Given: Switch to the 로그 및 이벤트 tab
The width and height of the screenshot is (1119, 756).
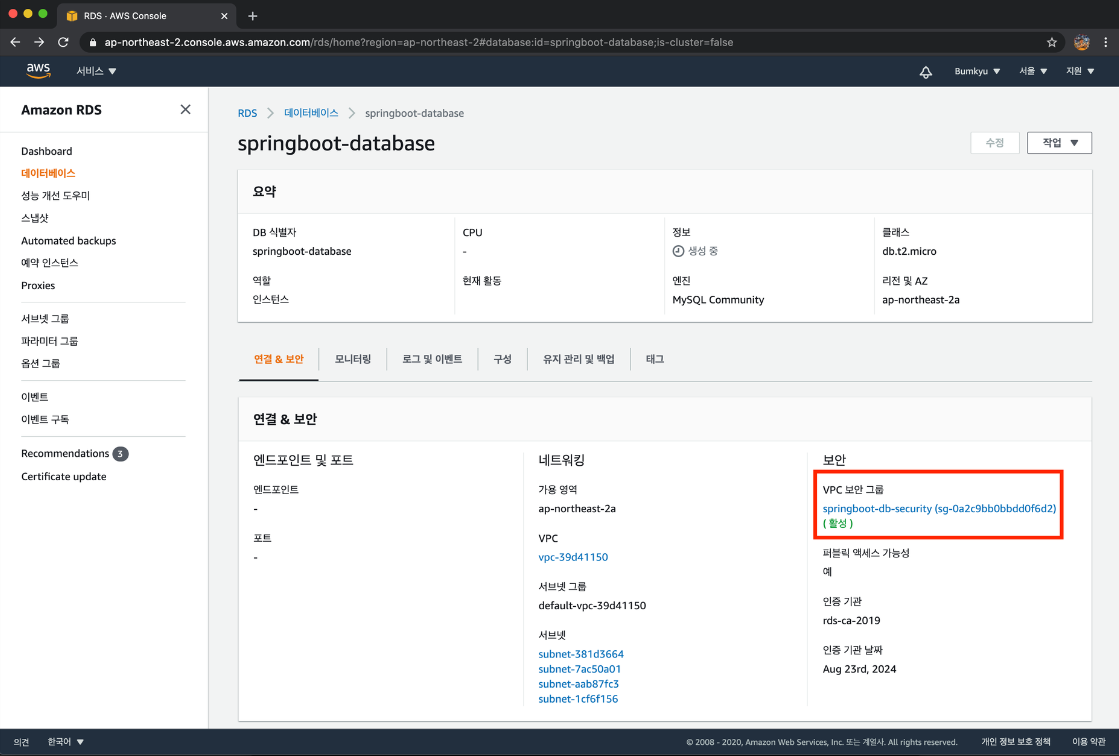Looking at the screenshot, I should 432,359.
